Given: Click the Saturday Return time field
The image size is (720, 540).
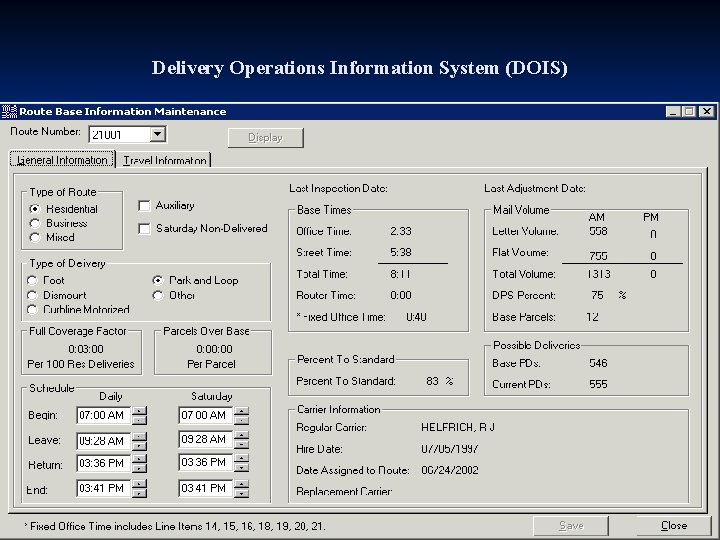Looking at the screenshot, I should 204,463.
